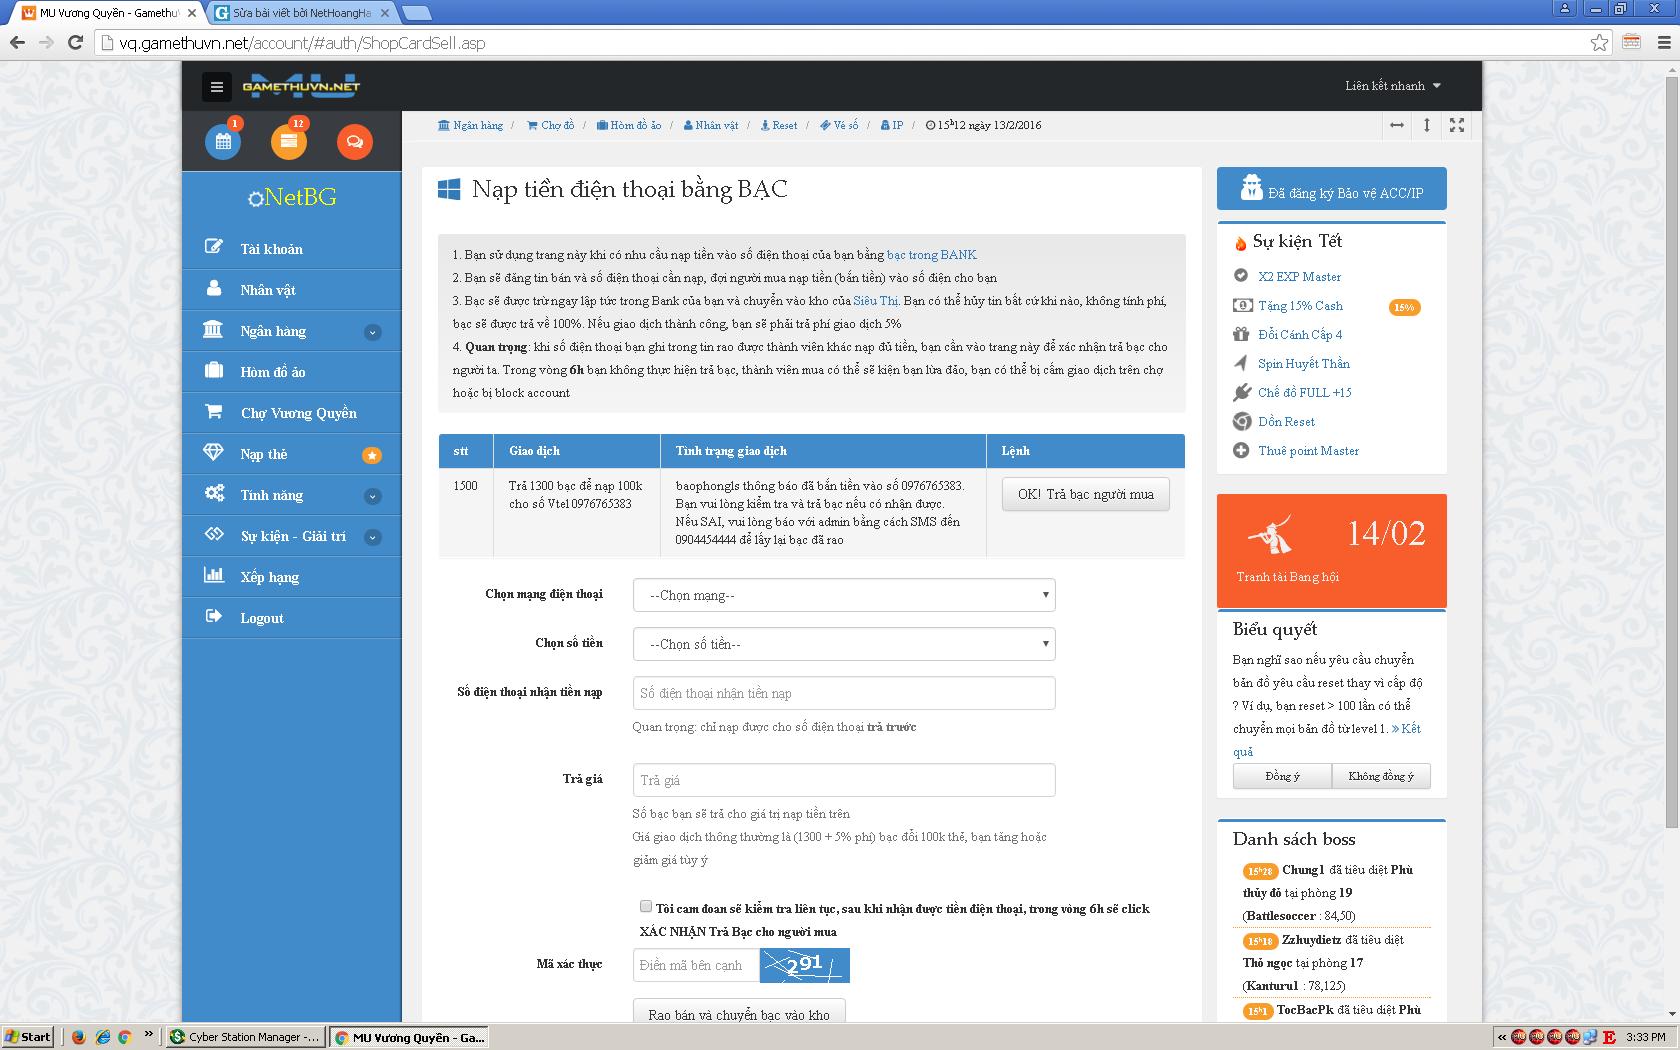Click the vertical resize arrows icon

point(1427,125)
